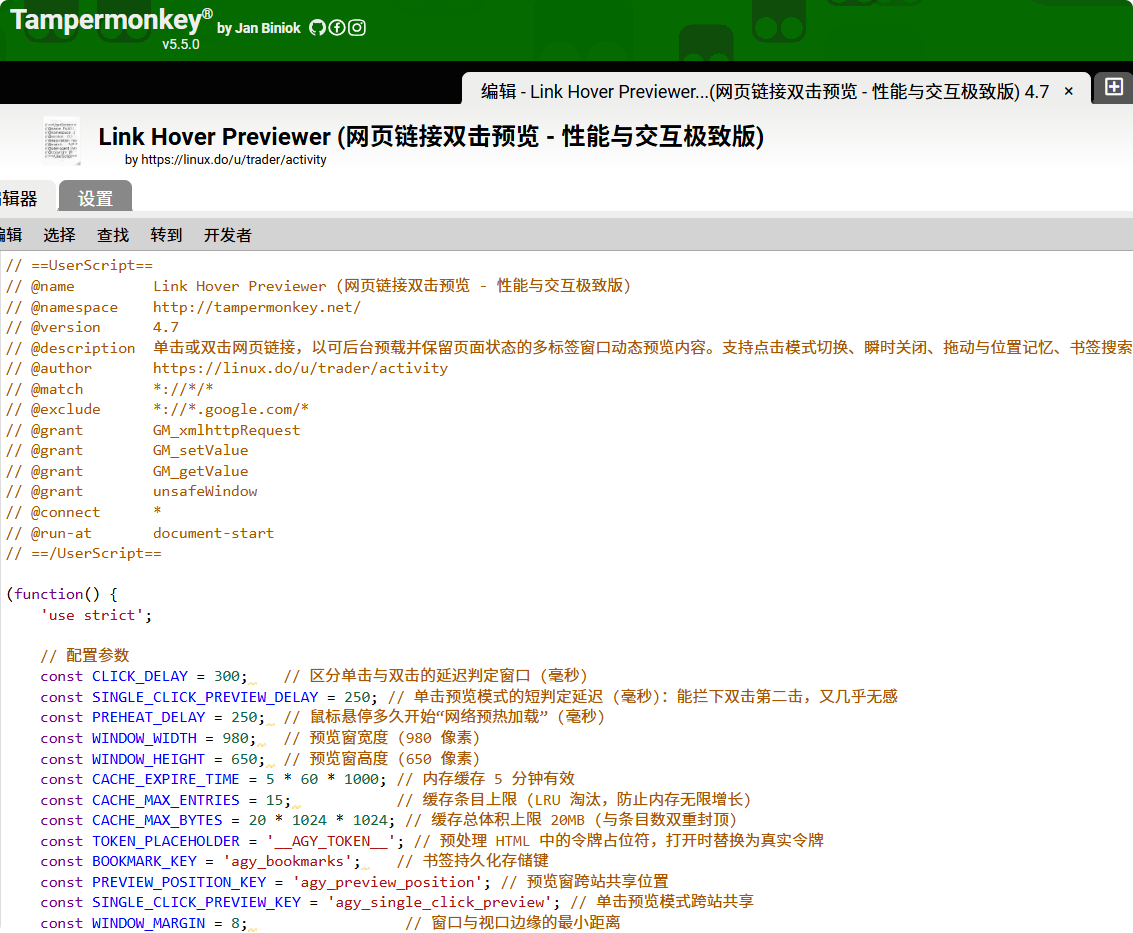Screen dimensions: 1133x933
Task: Click SINGLE_CLICK_PREVIEW_DELAY constant name
Action: pos(204,697)
